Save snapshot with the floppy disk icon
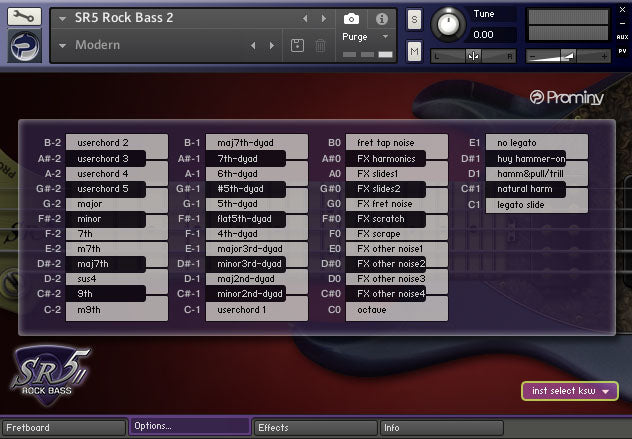 (x=297, y=45)
